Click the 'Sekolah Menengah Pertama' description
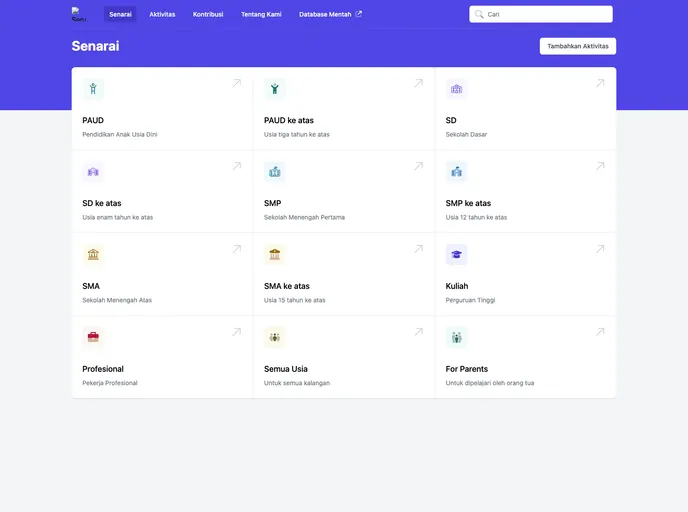The image size is (688, 512). click(x=305, y=217)
